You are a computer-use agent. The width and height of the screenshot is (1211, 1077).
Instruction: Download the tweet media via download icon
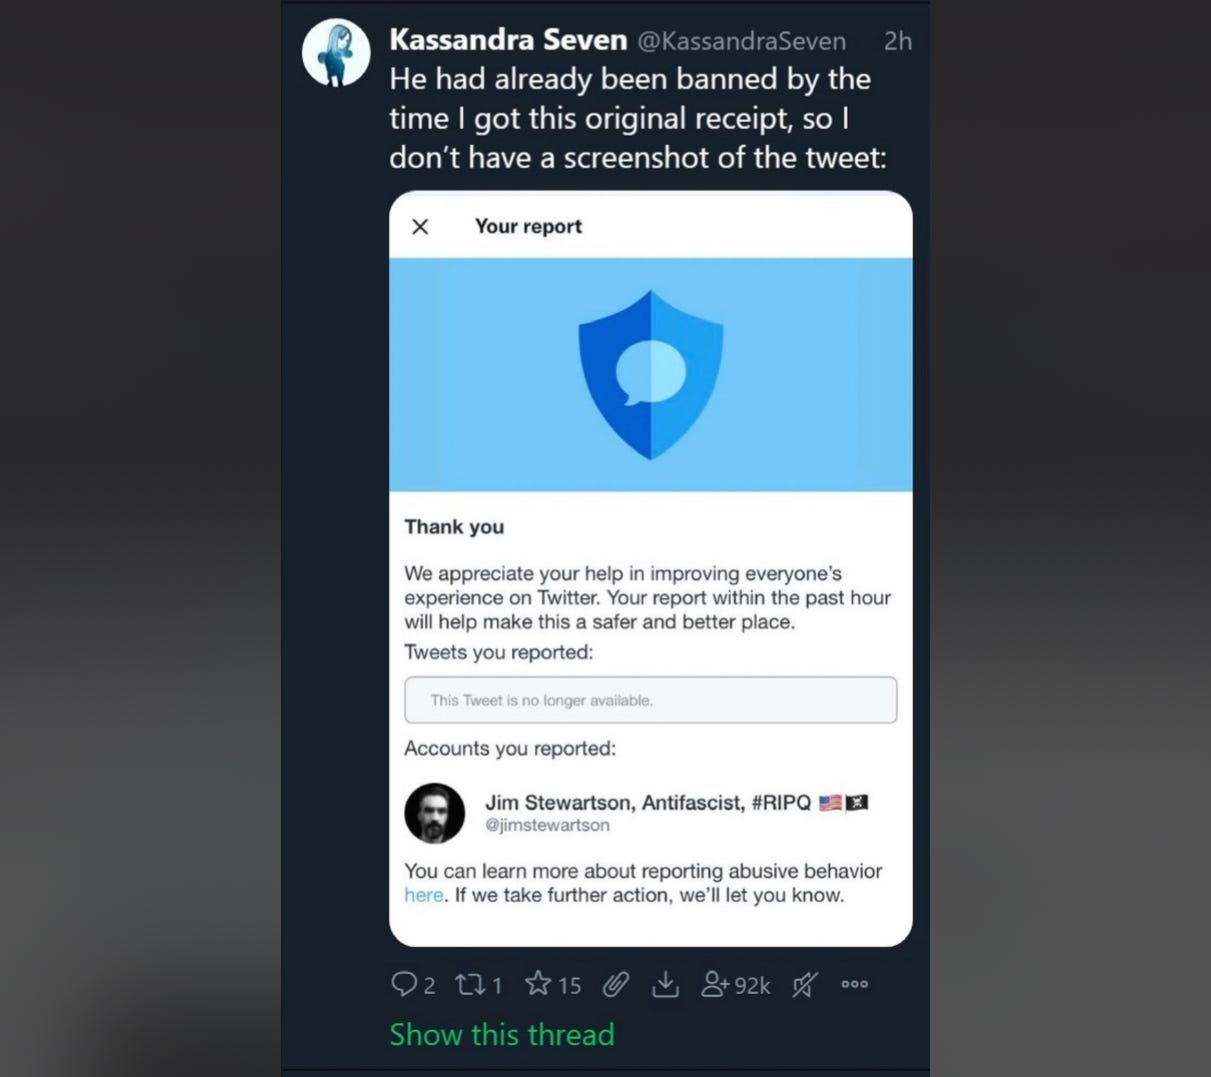pos(665,985)
